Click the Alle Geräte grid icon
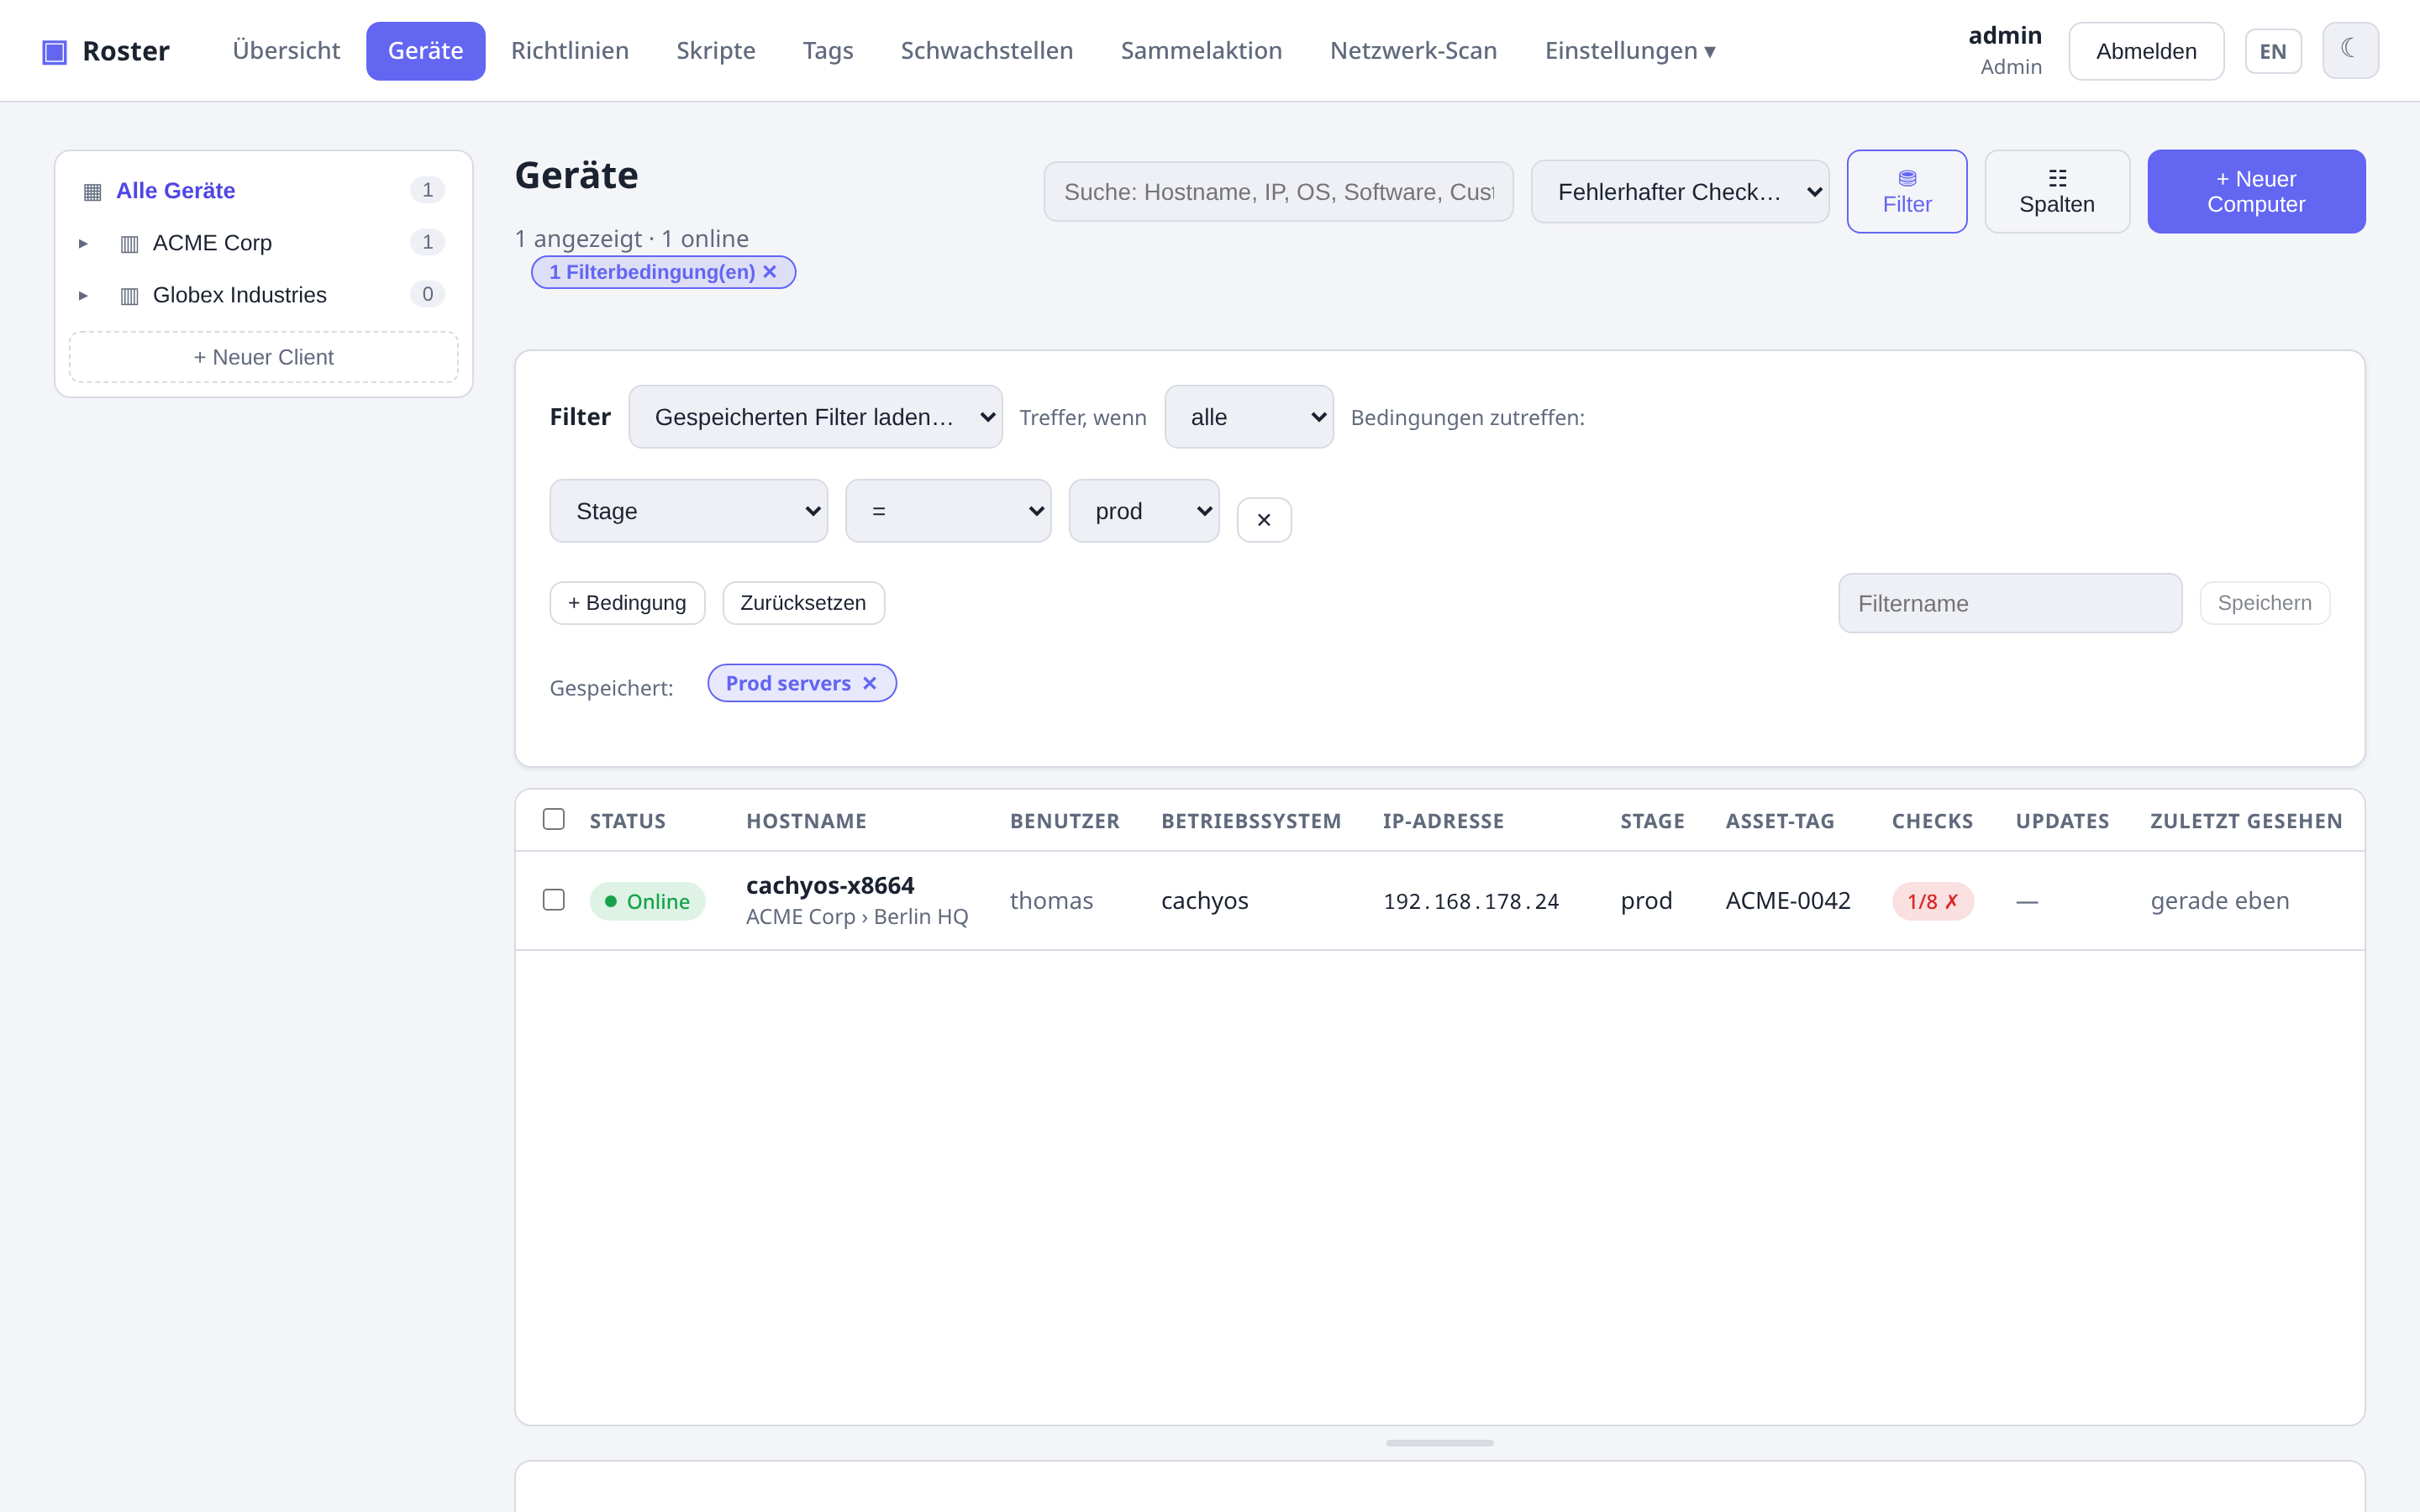Viewport: 2420px width, 1512px height. coord(92,191)
